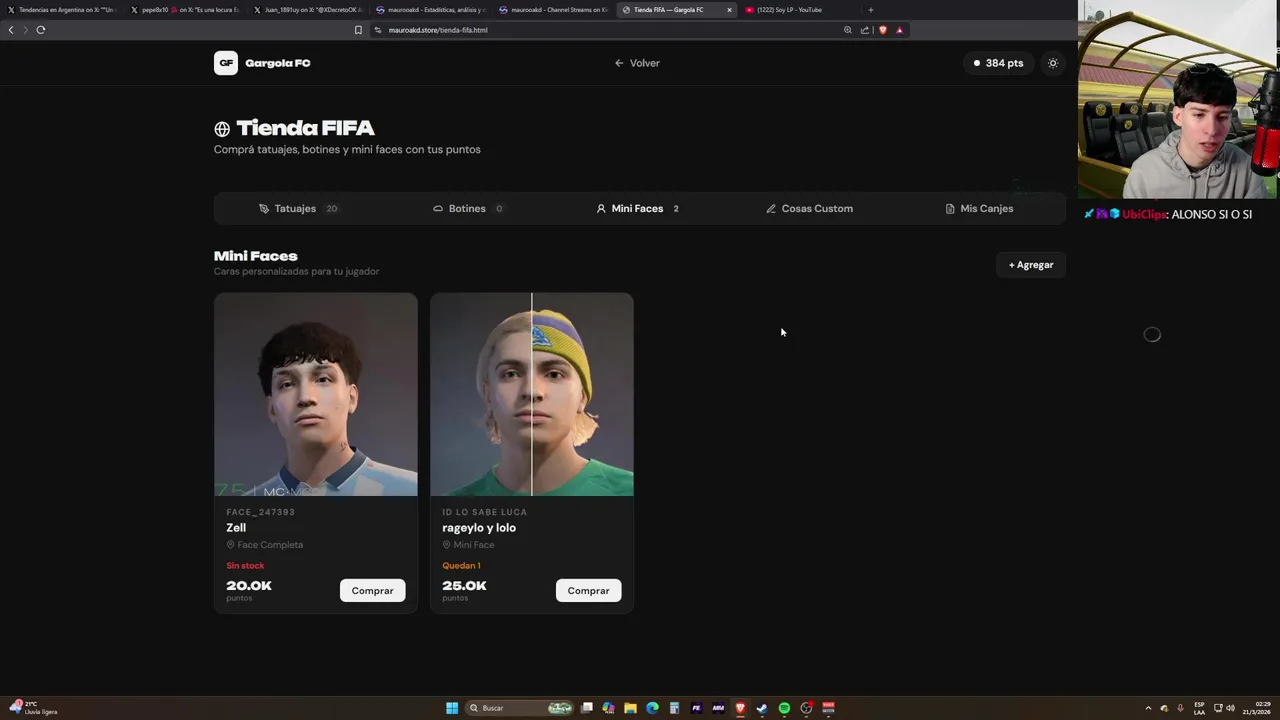Click the Gargola FC logo badge
The width and height of the screenshot is (1280, 720).
[226, 63]
